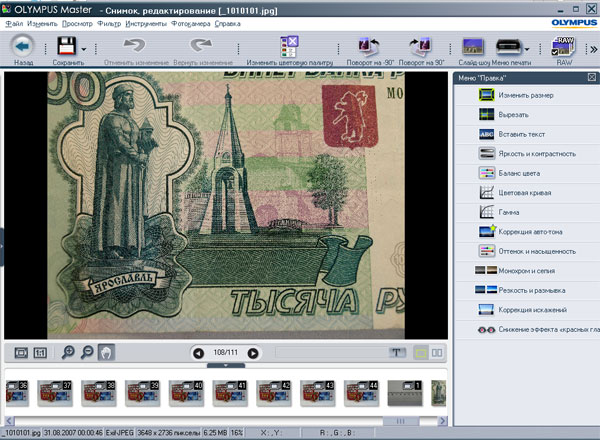Open the Фильтр menu
The image size is (600, 440).
(x=109, y=24)
